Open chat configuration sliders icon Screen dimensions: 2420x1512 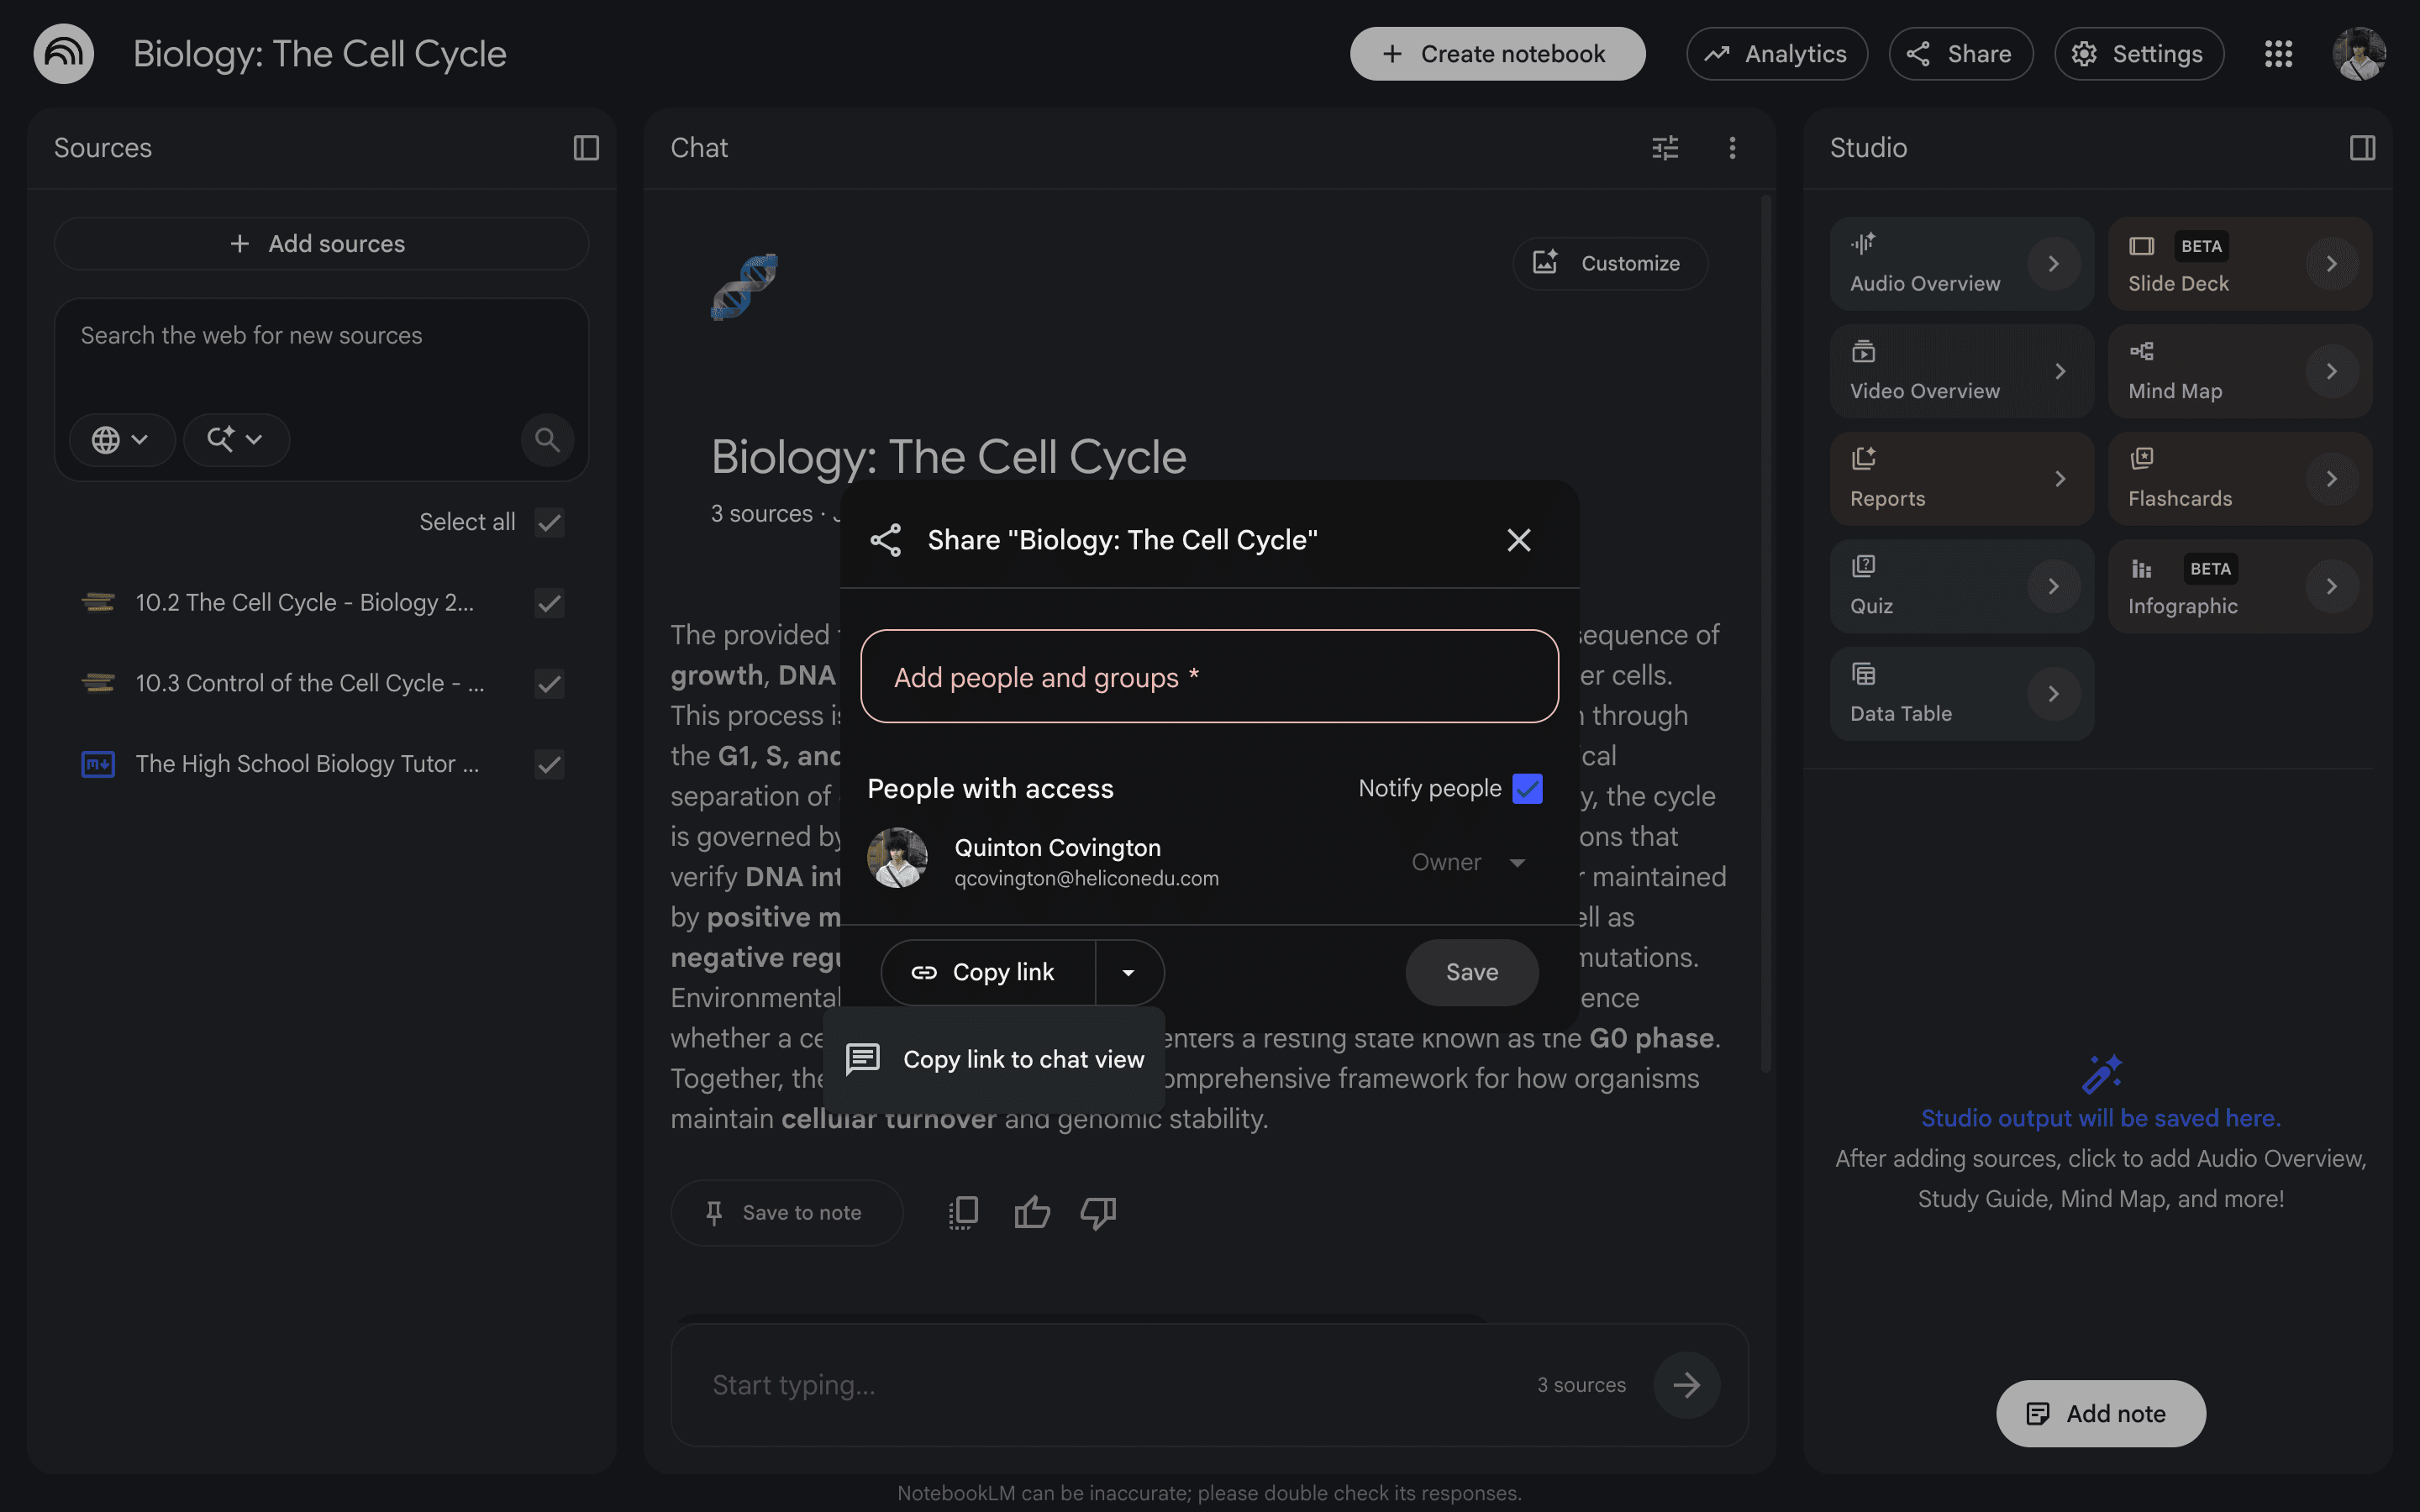click(1665, 148)
